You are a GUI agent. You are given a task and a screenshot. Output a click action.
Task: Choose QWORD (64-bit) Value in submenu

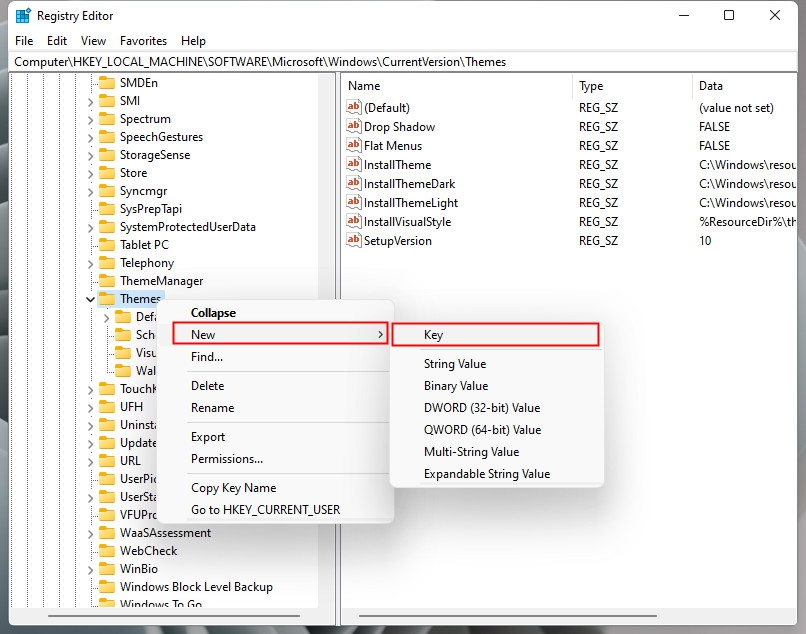497,430
